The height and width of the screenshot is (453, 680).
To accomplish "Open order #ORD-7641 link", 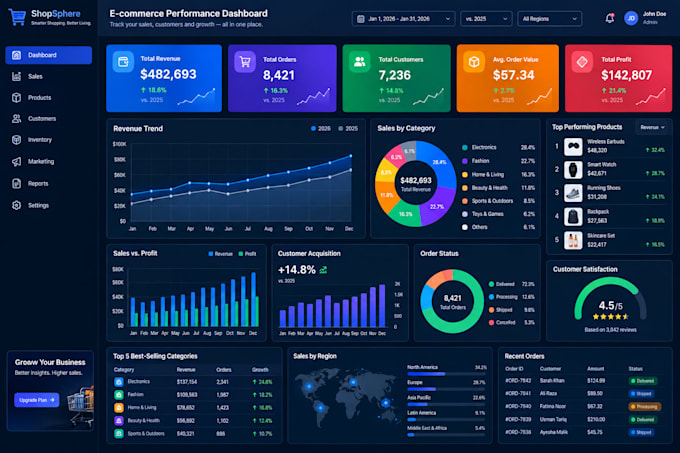I will pos(518,394).
